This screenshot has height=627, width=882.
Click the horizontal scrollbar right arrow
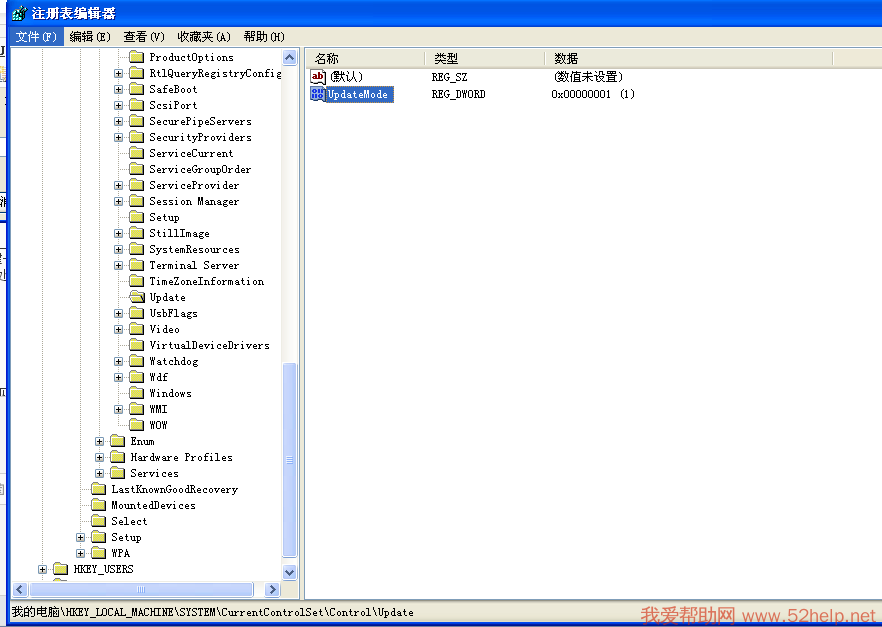point(272,590)
